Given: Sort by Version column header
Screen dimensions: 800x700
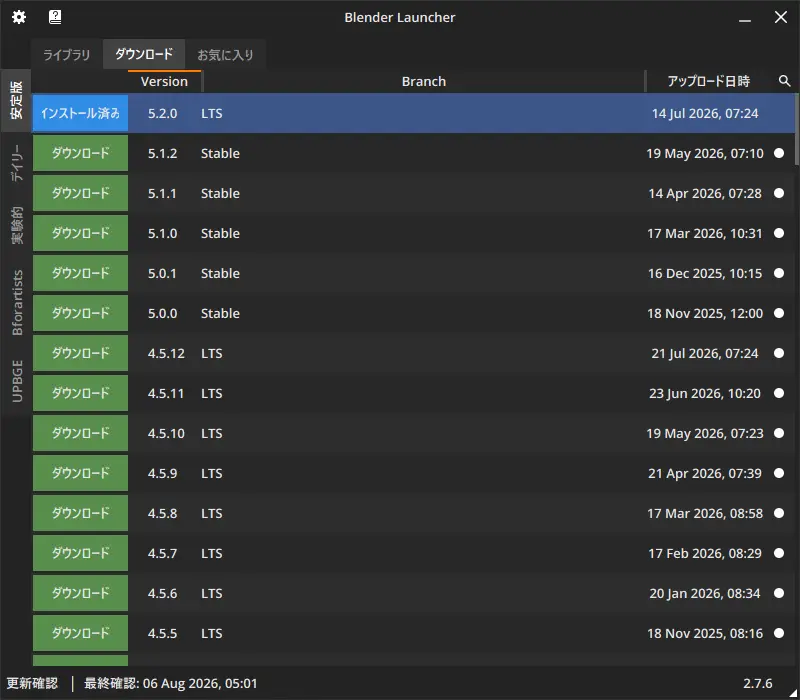Looking at the screenshot, I should [164, 82].
